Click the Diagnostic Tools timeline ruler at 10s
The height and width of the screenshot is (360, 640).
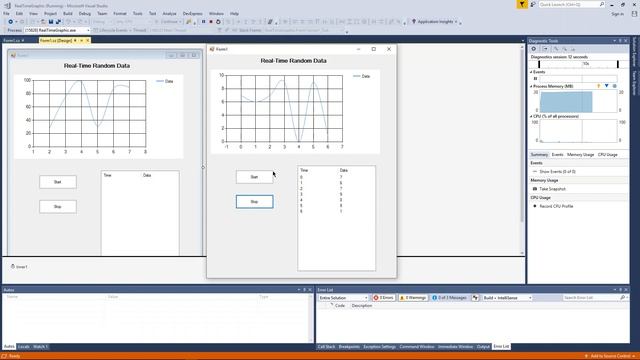[x=586, y=64]
